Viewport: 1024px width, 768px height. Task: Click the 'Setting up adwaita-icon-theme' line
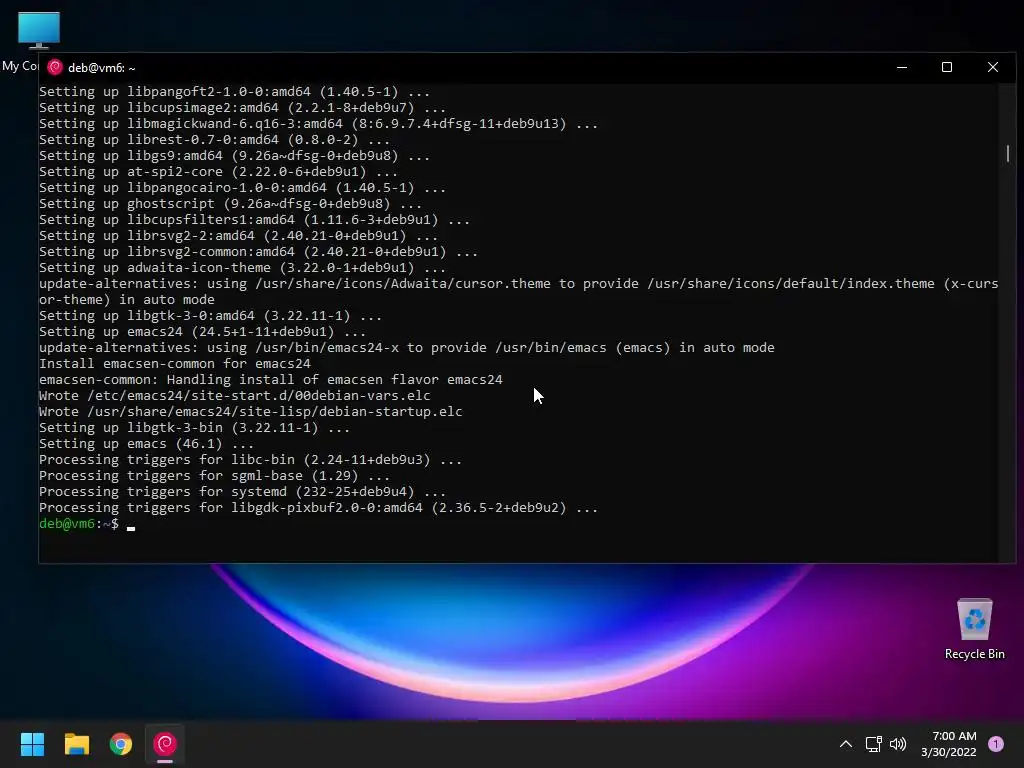point(242,268)
